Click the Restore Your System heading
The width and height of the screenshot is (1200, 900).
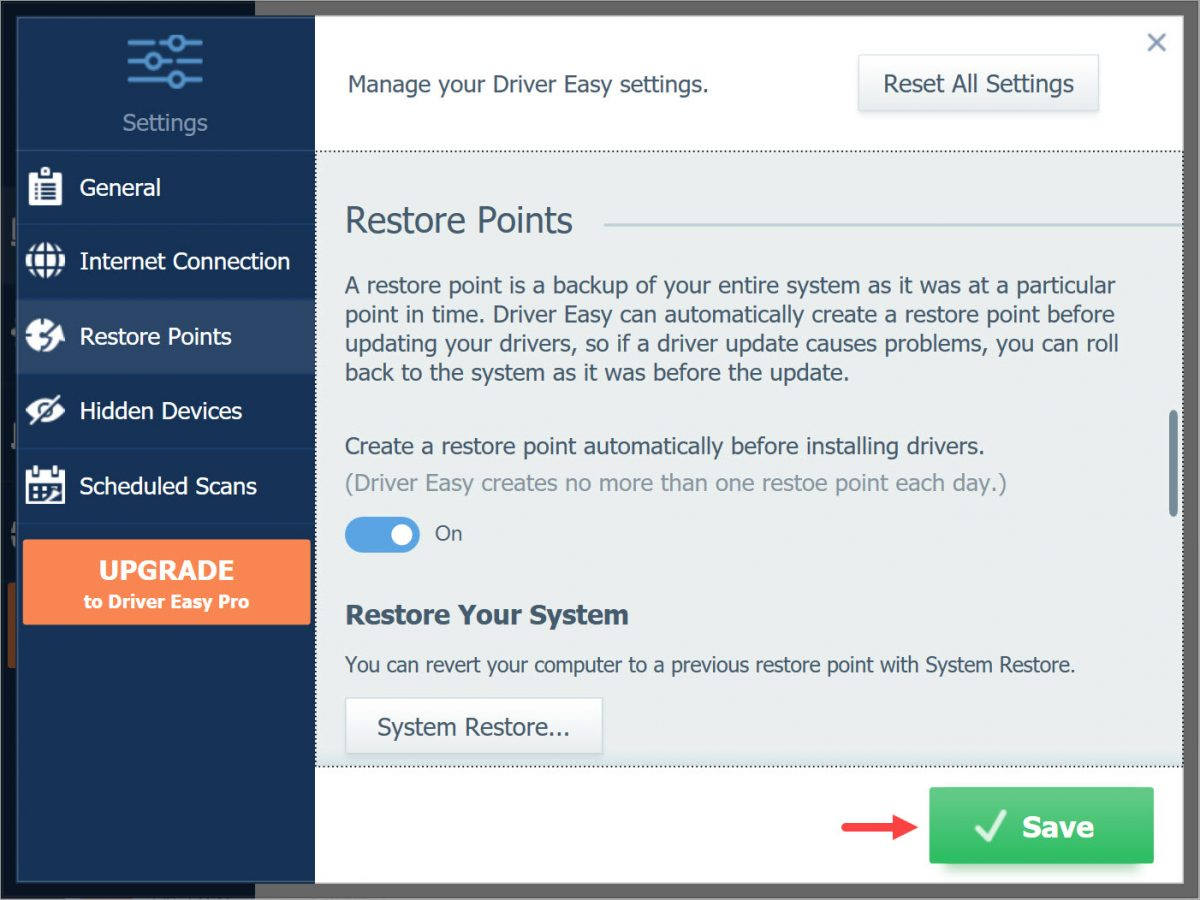click(x=487, y=614)
